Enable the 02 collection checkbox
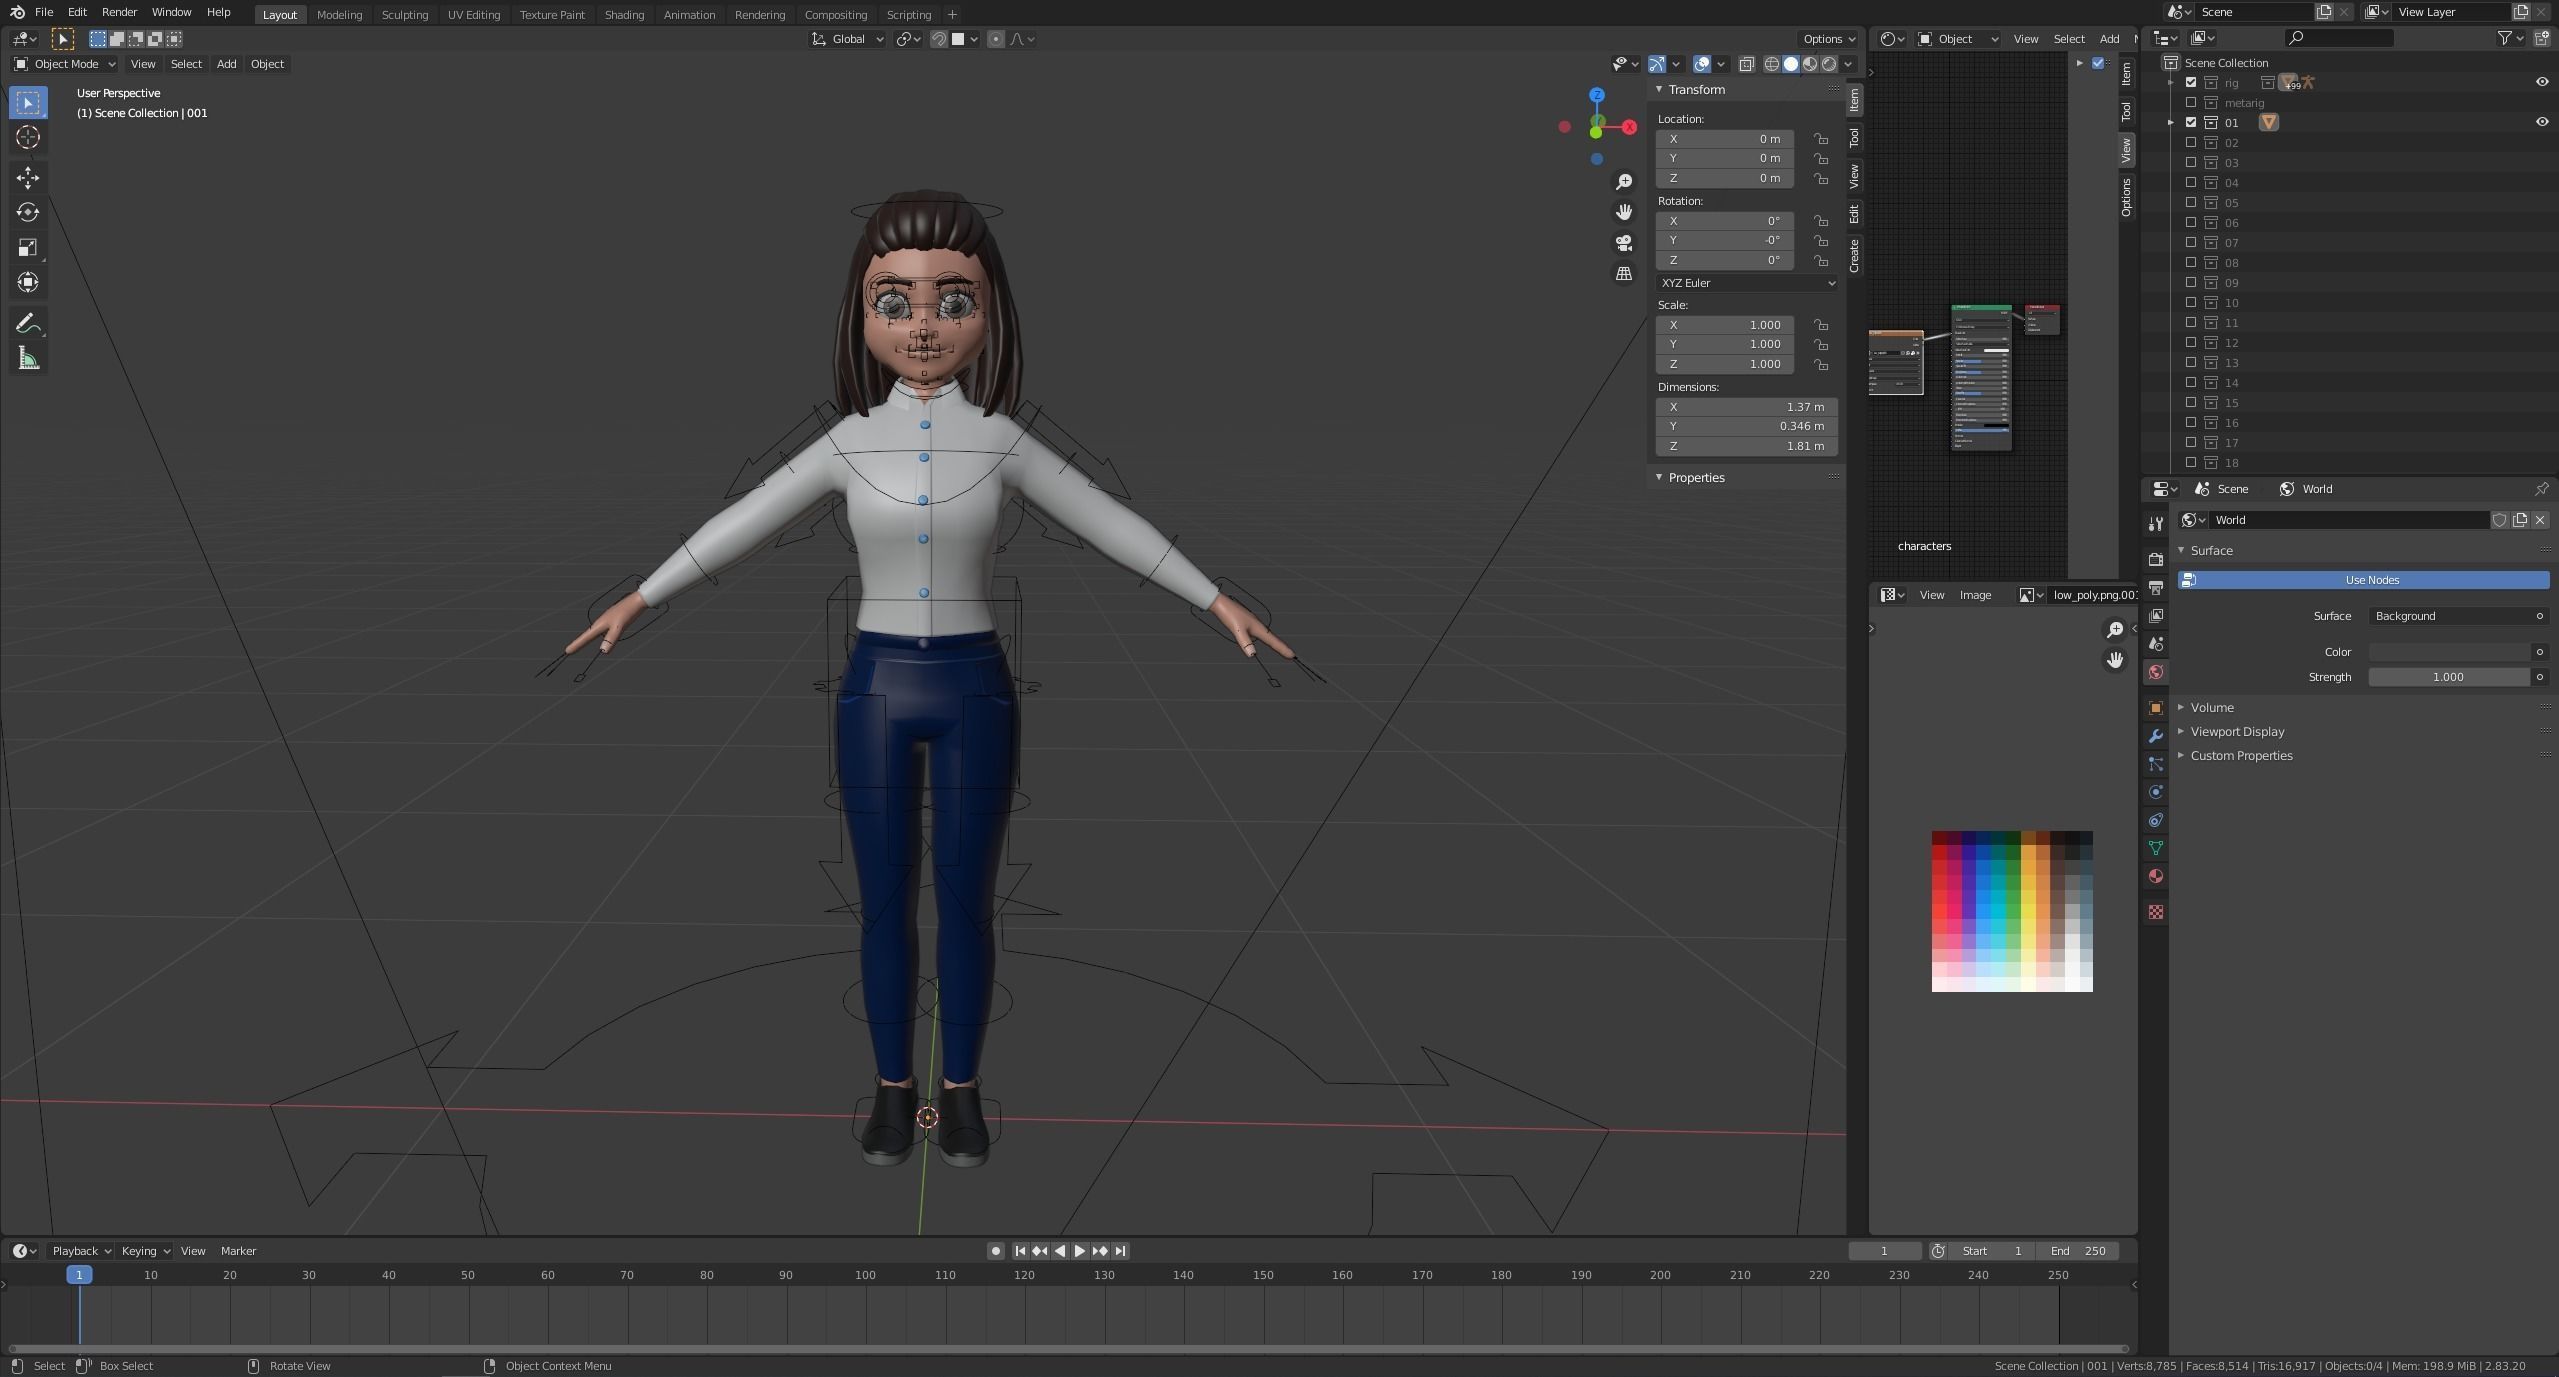Image resolution: width=2559 pixels, height=1377 pixels. coord(2191,142)
